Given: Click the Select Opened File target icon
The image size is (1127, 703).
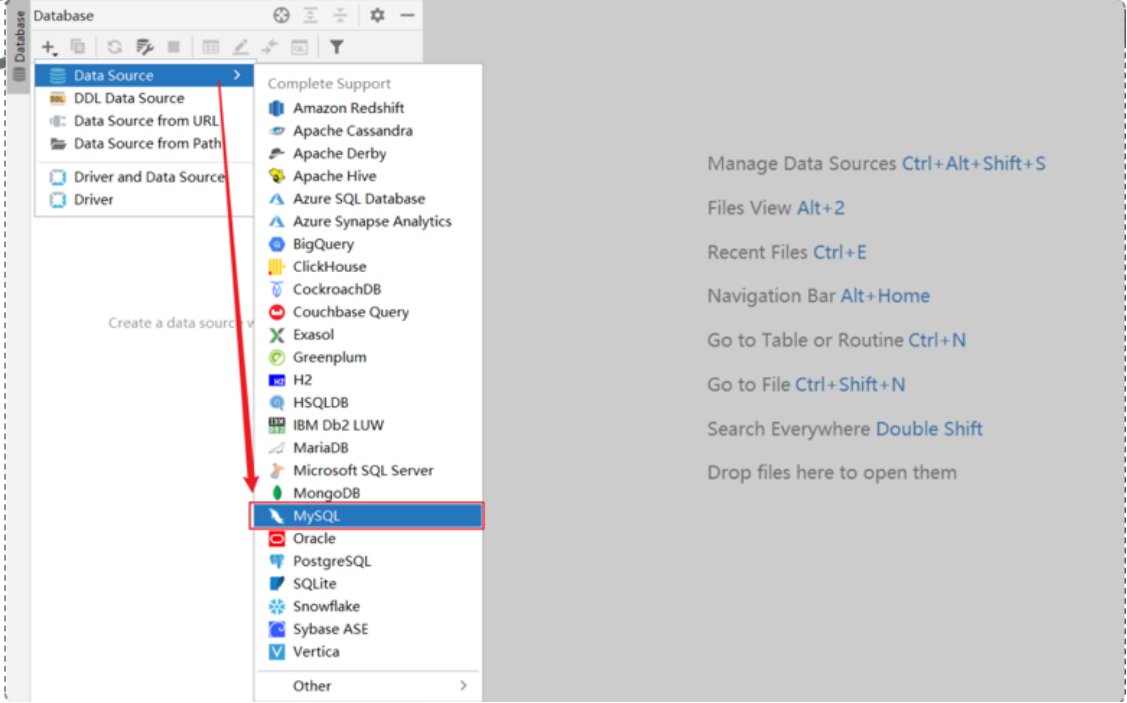Looking at the screenshot, I should coord(281,15).
